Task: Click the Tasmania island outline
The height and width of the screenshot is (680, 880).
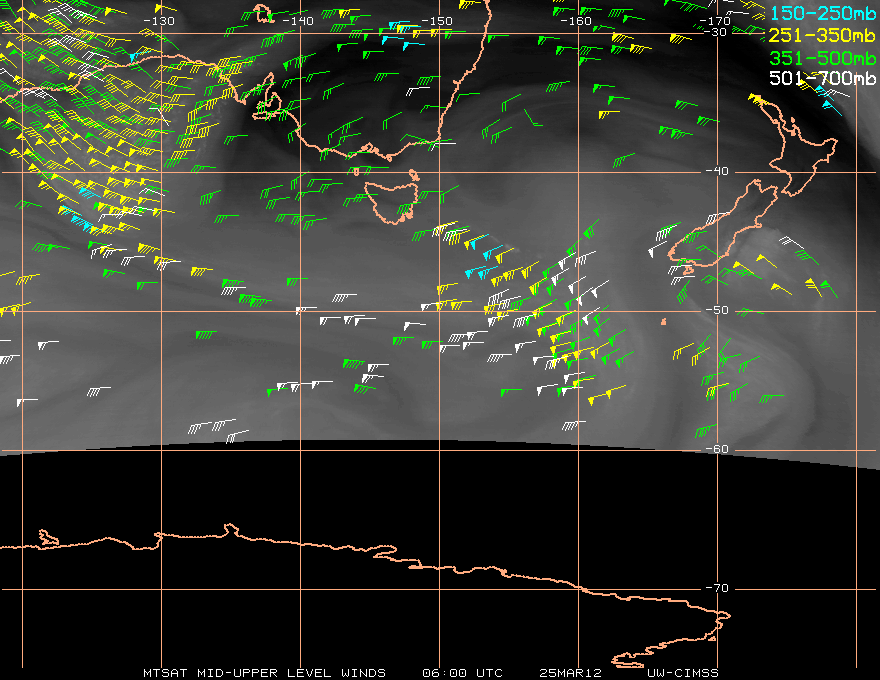Action: pyautogui.click(x=392, y=200)
